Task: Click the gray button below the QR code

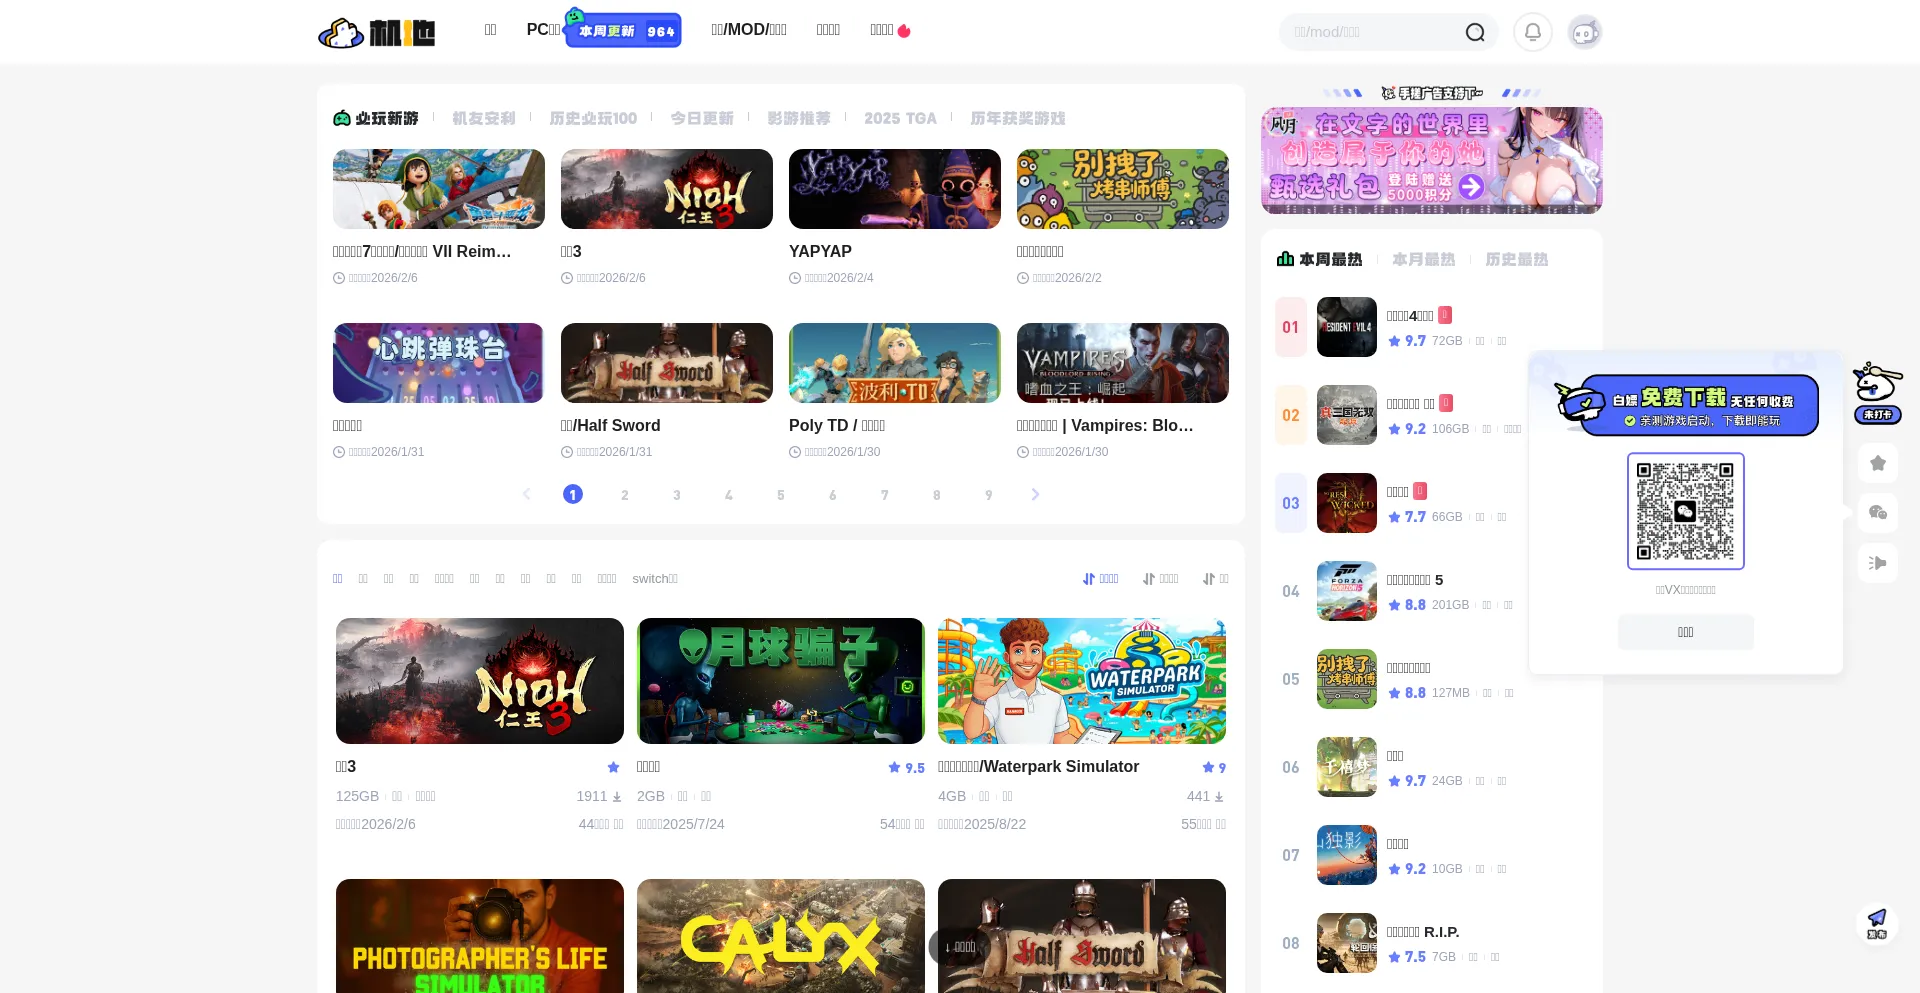Action: tap(1686, 632)
